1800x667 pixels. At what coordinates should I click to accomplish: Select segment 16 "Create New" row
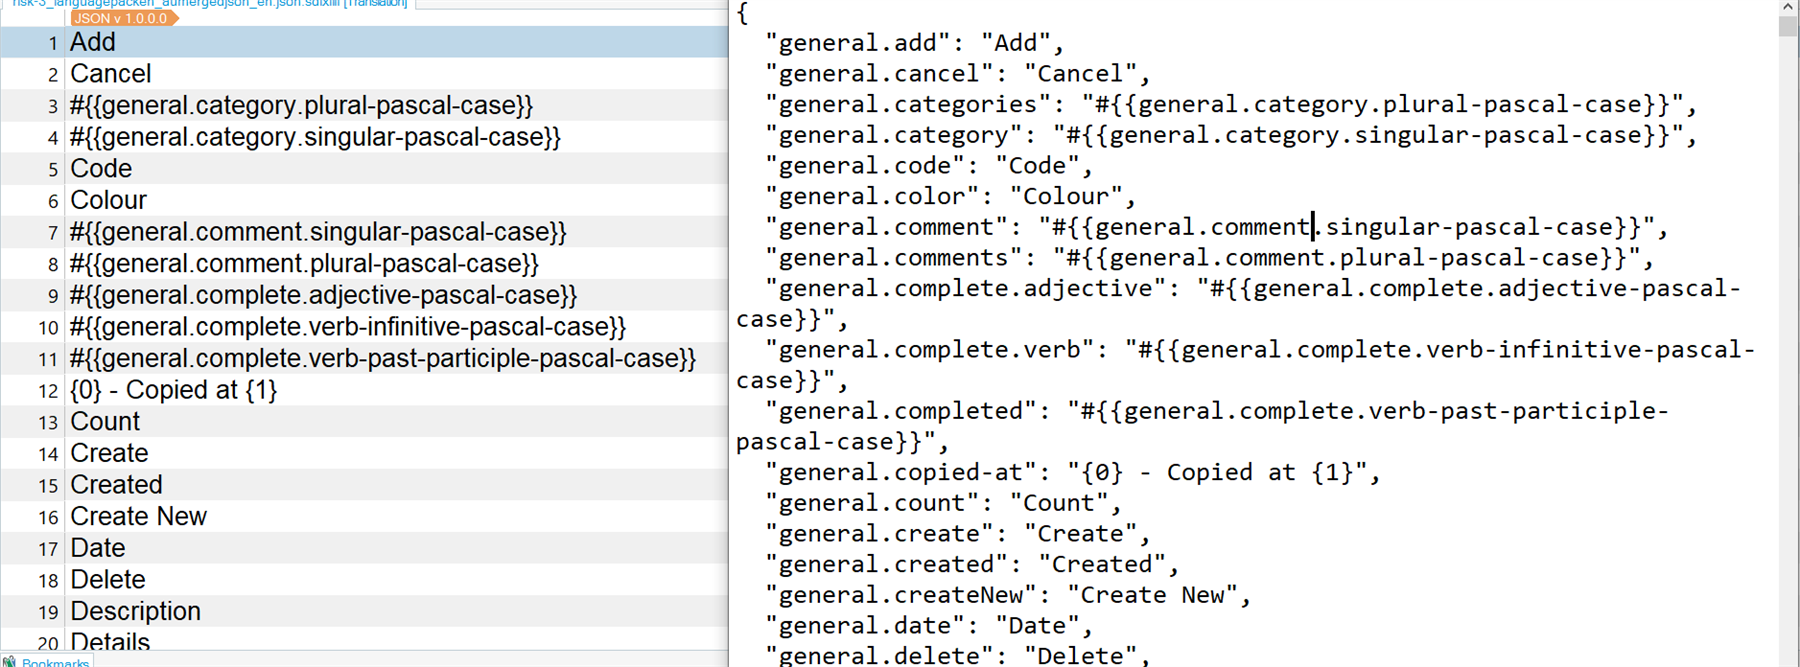364,517
